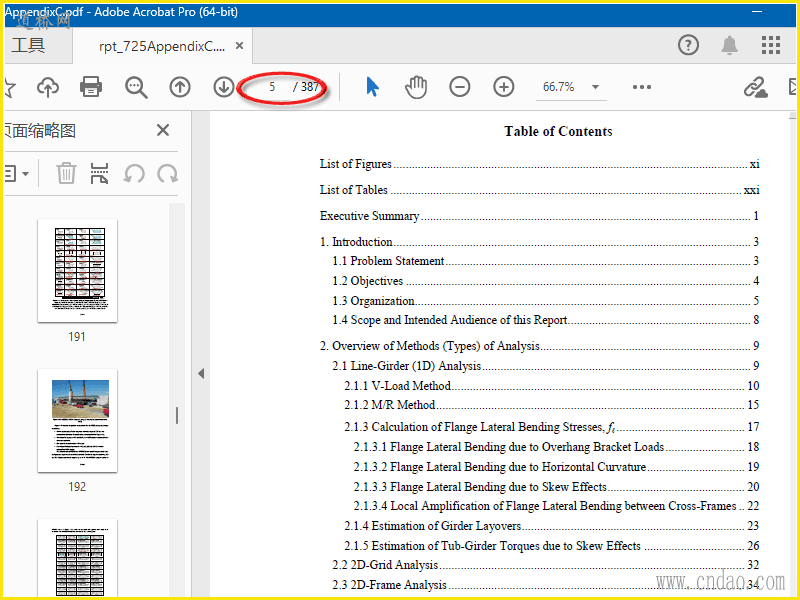Select page 192 thumbnail
This screenshot has height=600, width=800.
(78, 421)
